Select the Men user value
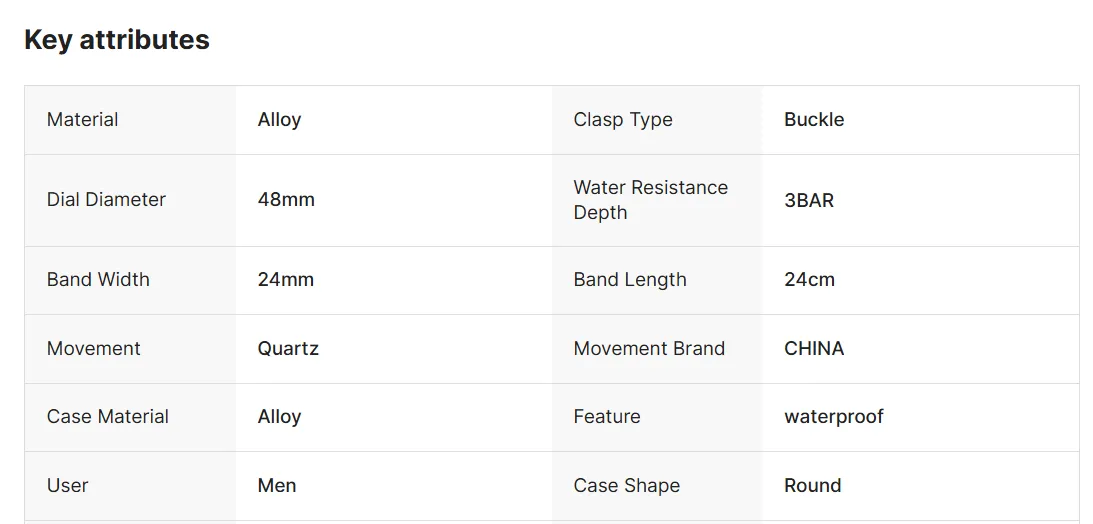The image size is (1093, 524). pyautogui.click(x=277, y=486)
